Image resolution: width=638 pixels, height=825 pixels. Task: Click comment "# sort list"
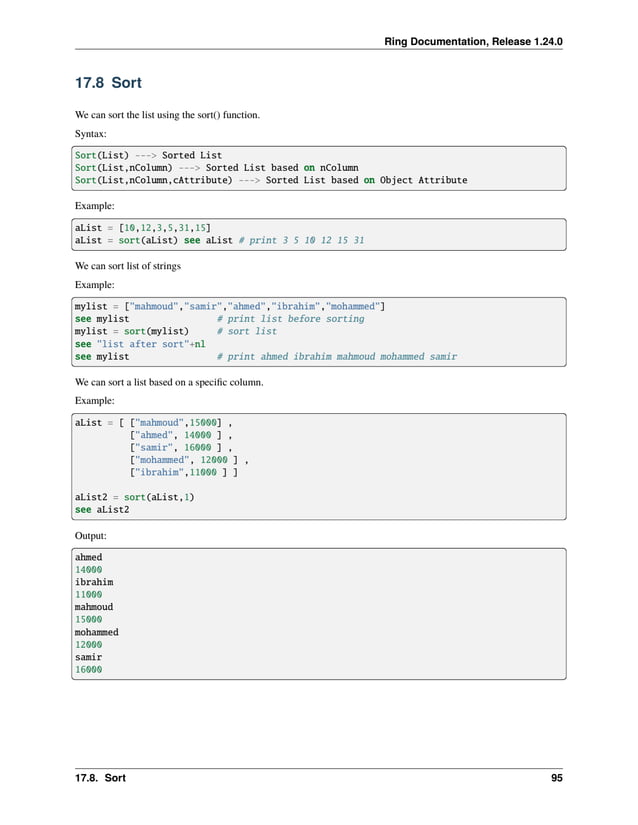(x=247, y=331)
